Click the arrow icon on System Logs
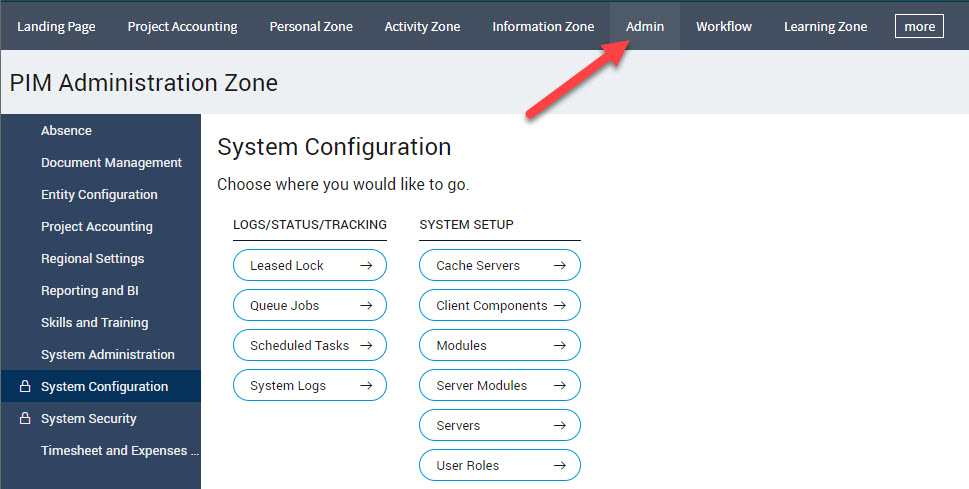Viewport: 969px width, 489px height. click(366, 385)
